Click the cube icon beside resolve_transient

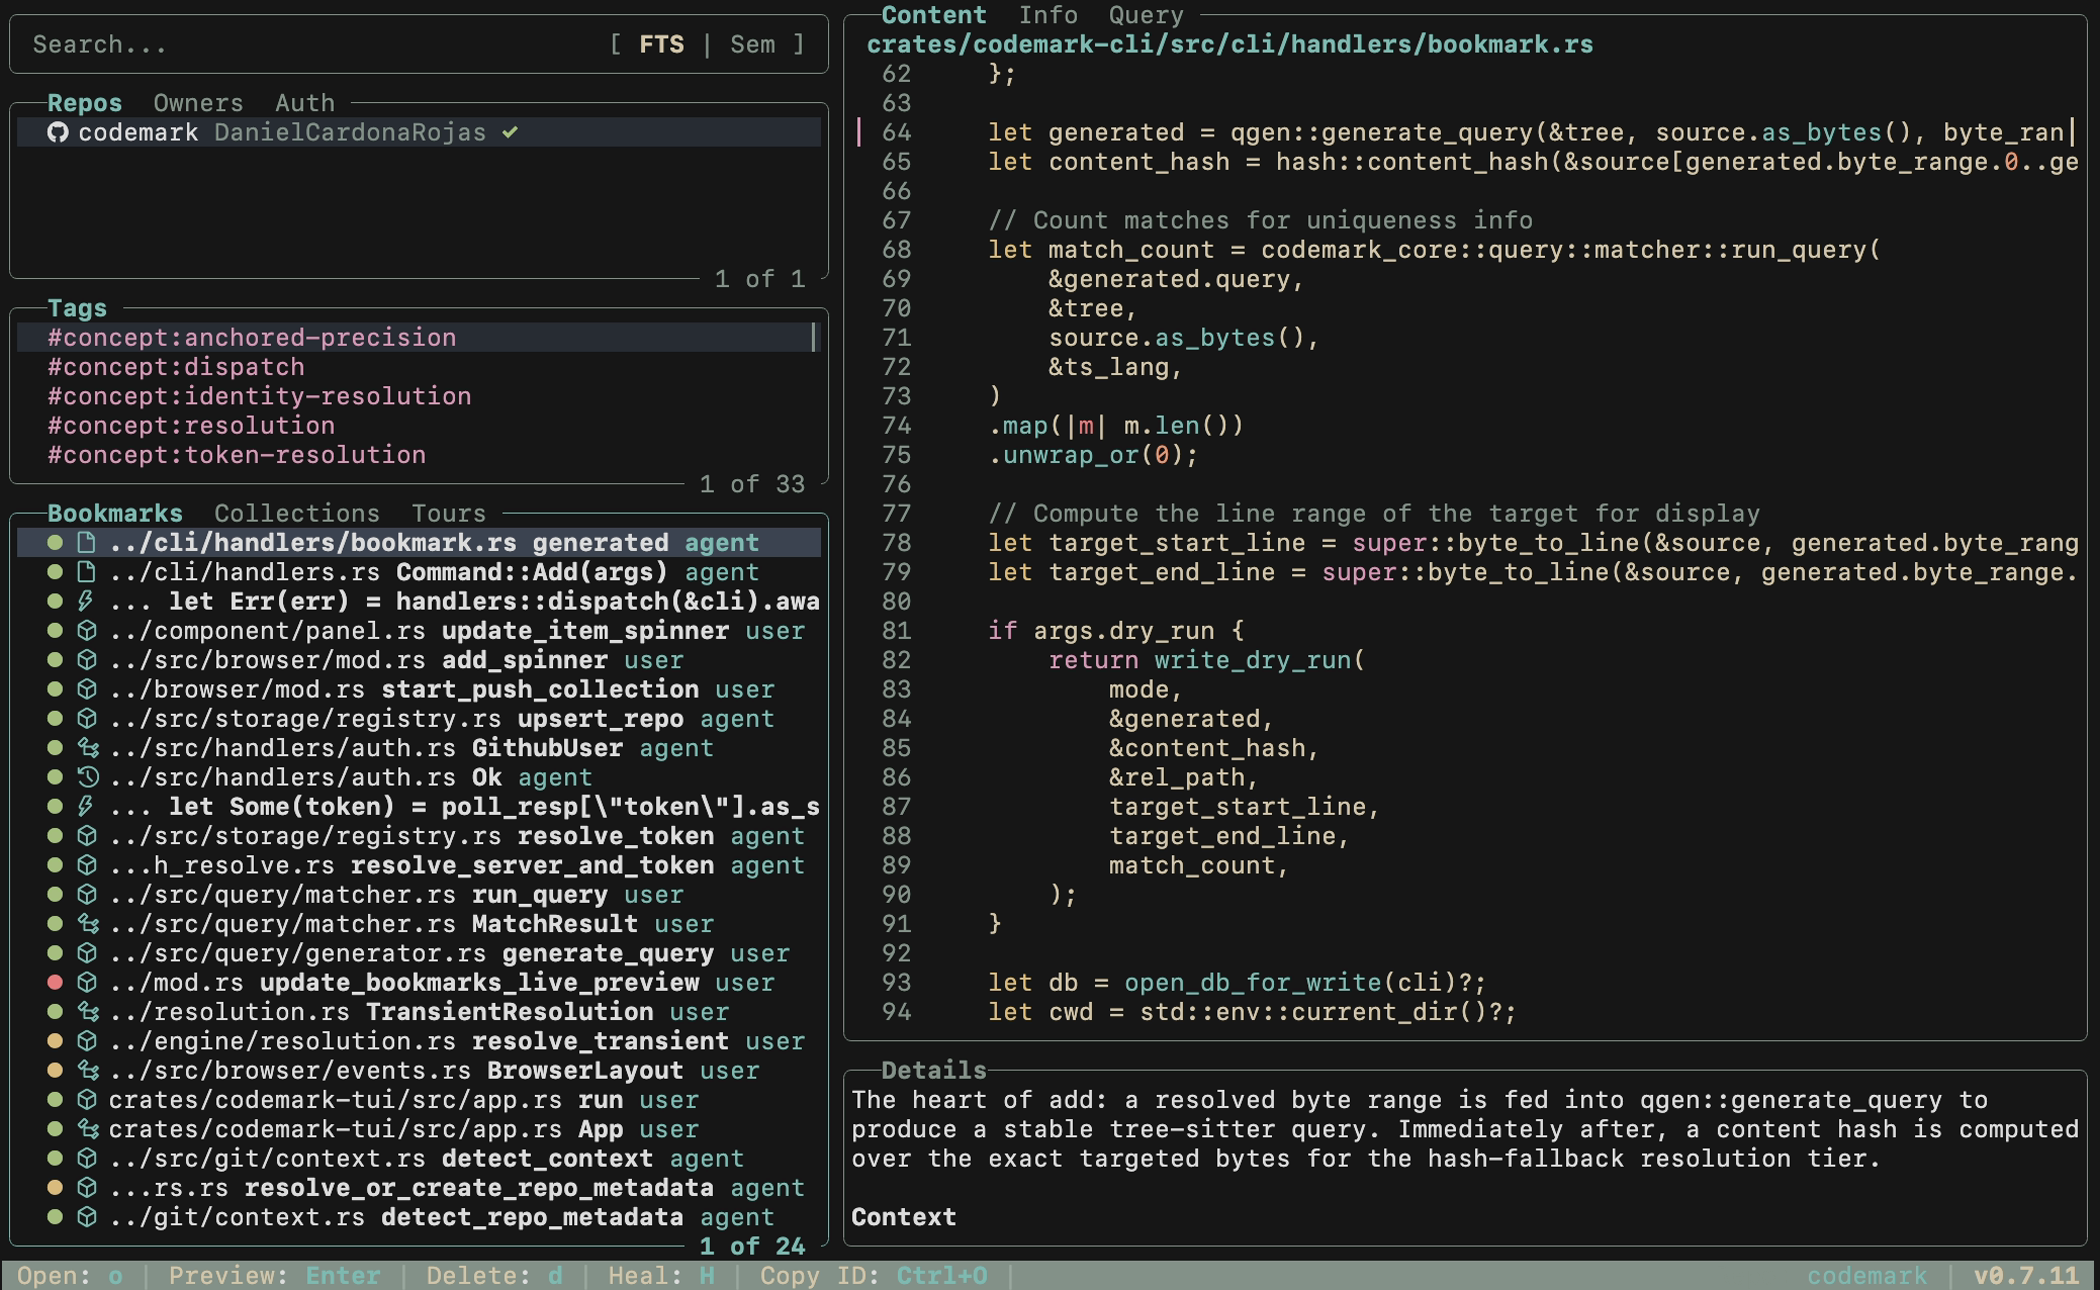(87, 1041)
